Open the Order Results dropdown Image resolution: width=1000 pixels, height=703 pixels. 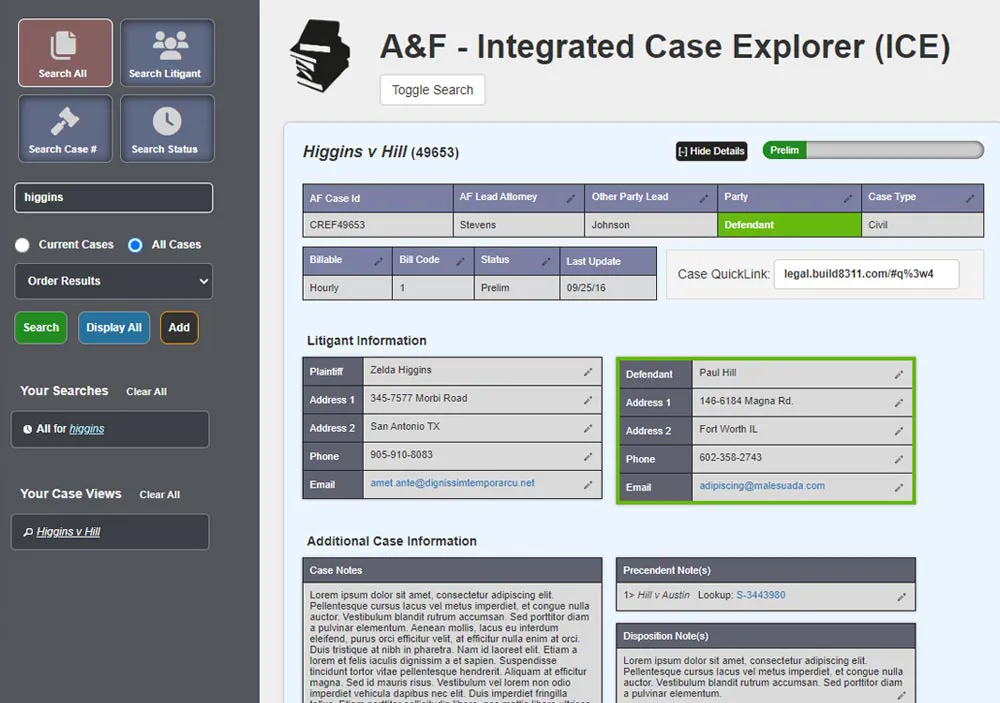[x=114, y=281]
